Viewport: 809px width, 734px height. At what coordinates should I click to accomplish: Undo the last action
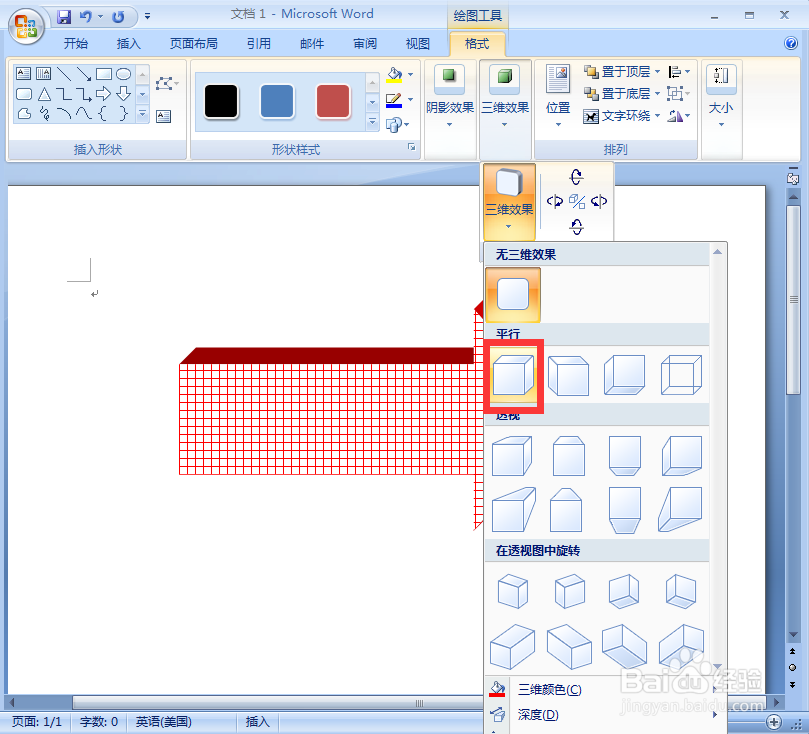coord(86,17)
